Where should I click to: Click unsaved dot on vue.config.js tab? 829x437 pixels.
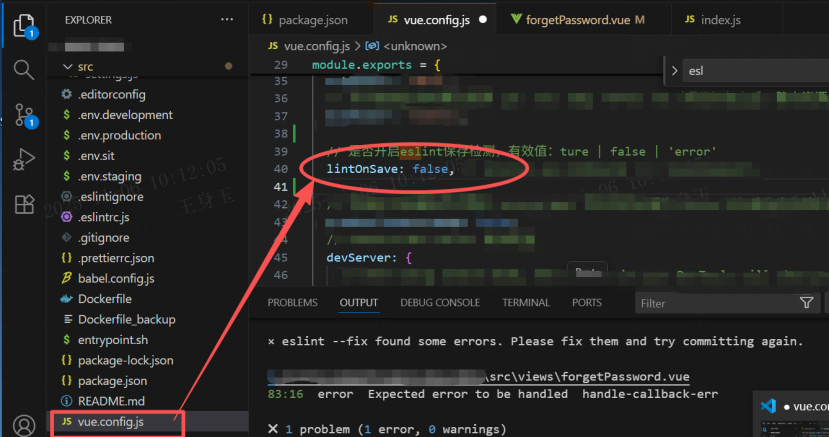(x=483, y=20)
